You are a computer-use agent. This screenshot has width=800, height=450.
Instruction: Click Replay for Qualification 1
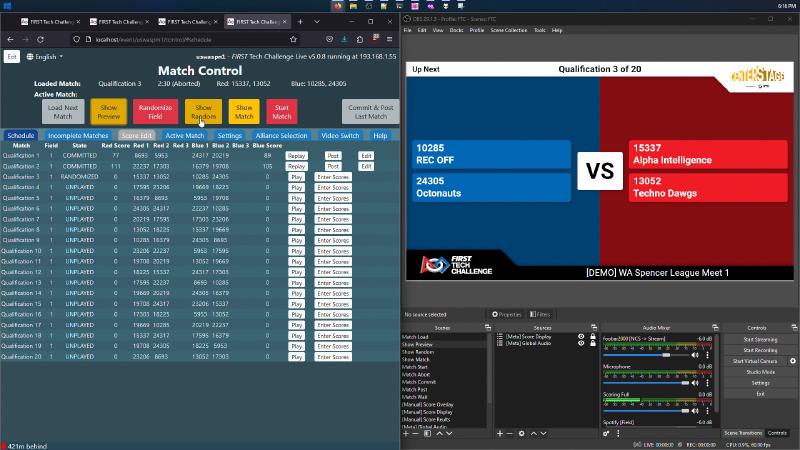tap(296, 156)
